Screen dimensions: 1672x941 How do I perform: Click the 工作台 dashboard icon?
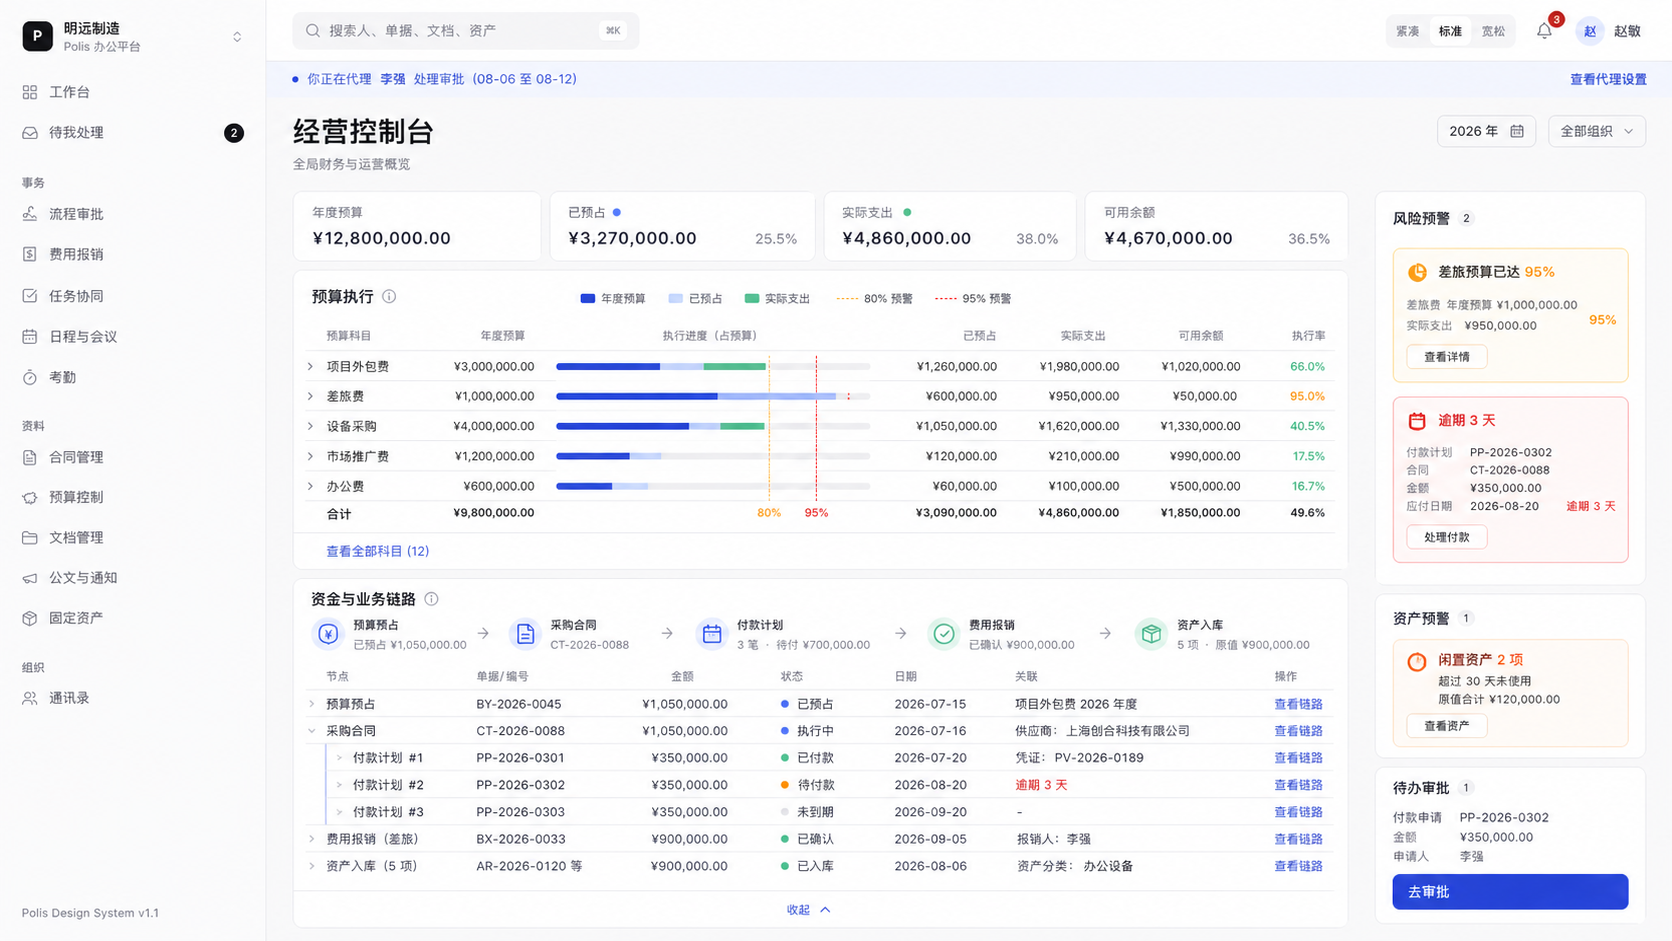pyautogui.click(x=30, y=92)
